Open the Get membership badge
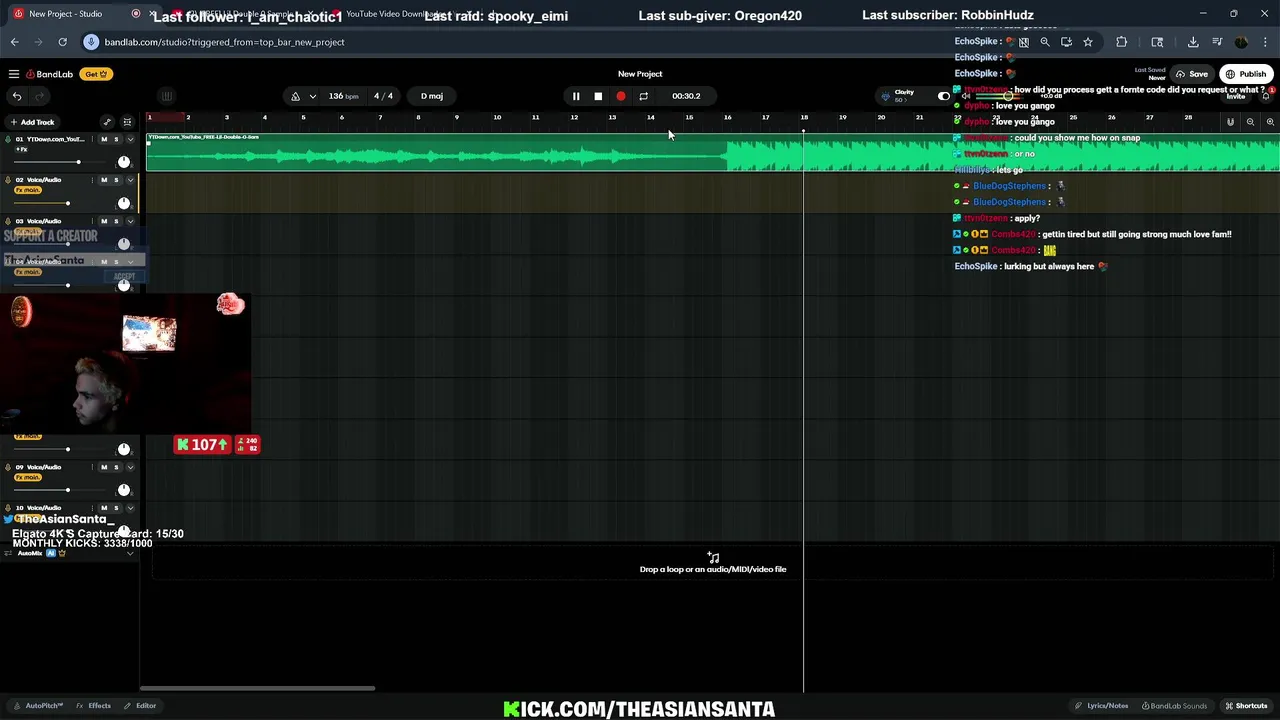1280x720 pixels. coord(97,74)
